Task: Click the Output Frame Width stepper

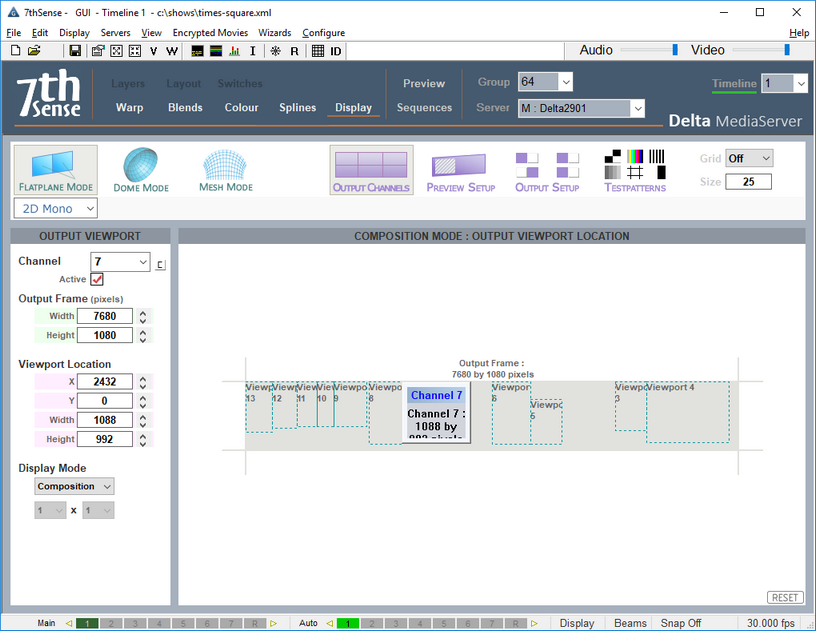Action: (143, 316)
